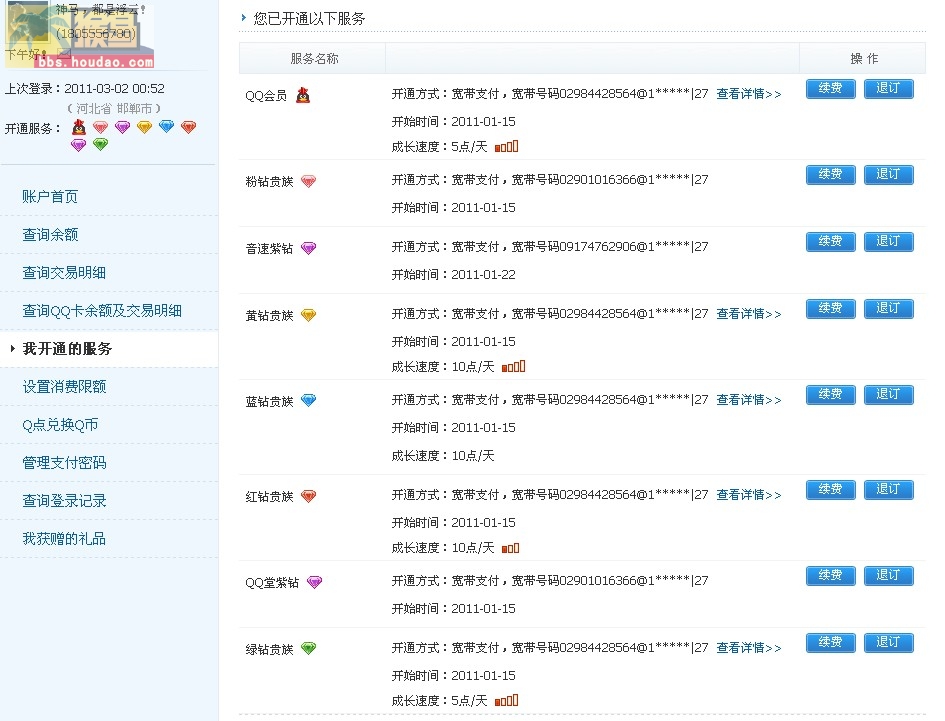This screenshot has height=721, width=945.
Task: Open 查询余额 in the sidebar menu
Action: [50, 235]
